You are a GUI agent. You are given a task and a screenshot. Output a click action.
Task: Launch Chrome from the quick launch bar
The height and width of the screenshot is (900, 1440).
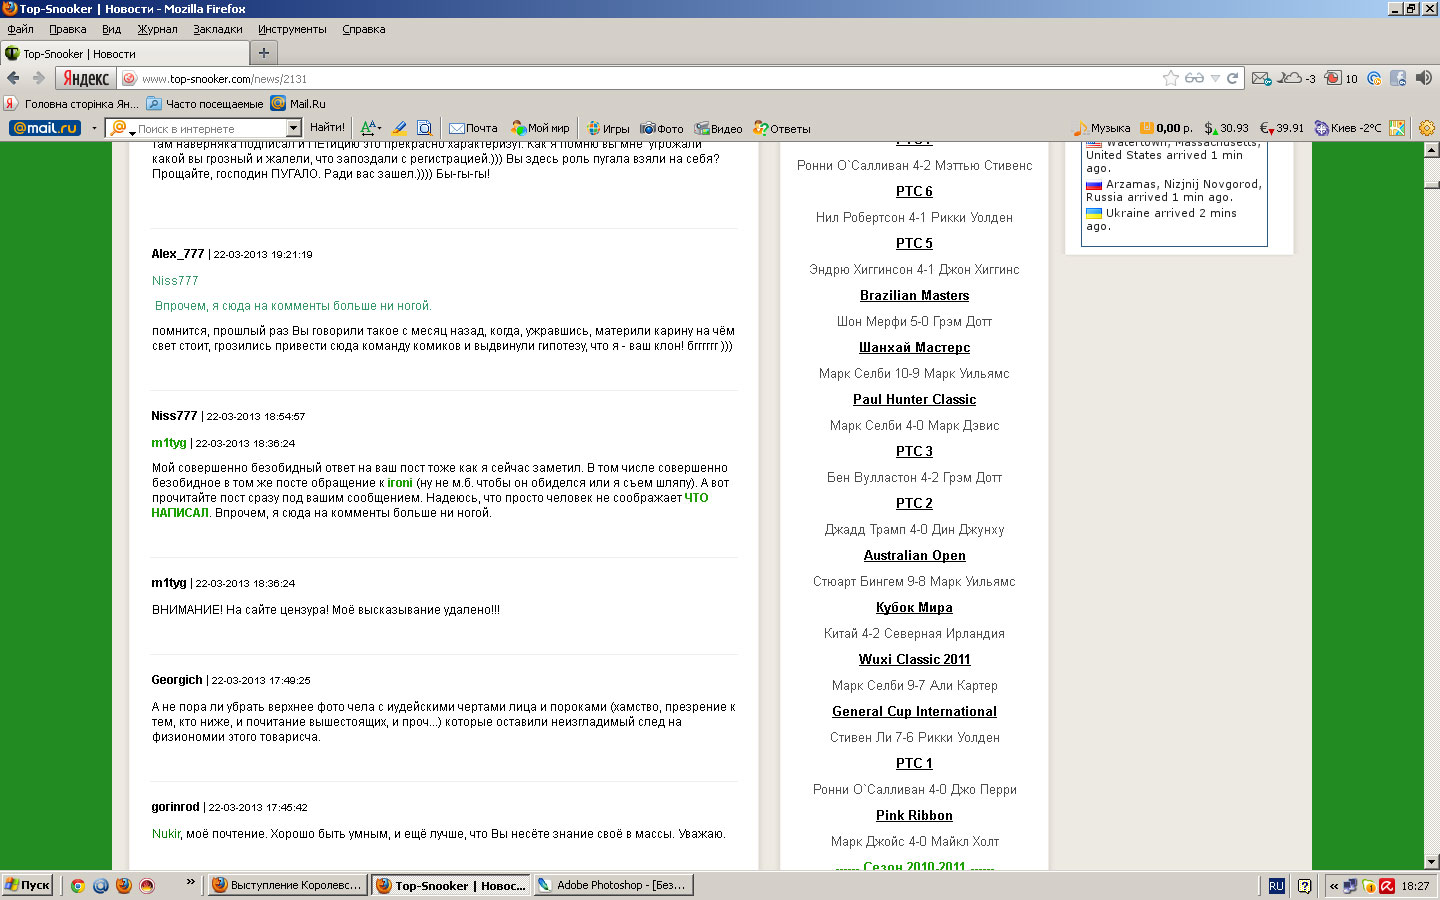(x=77, y=885)
